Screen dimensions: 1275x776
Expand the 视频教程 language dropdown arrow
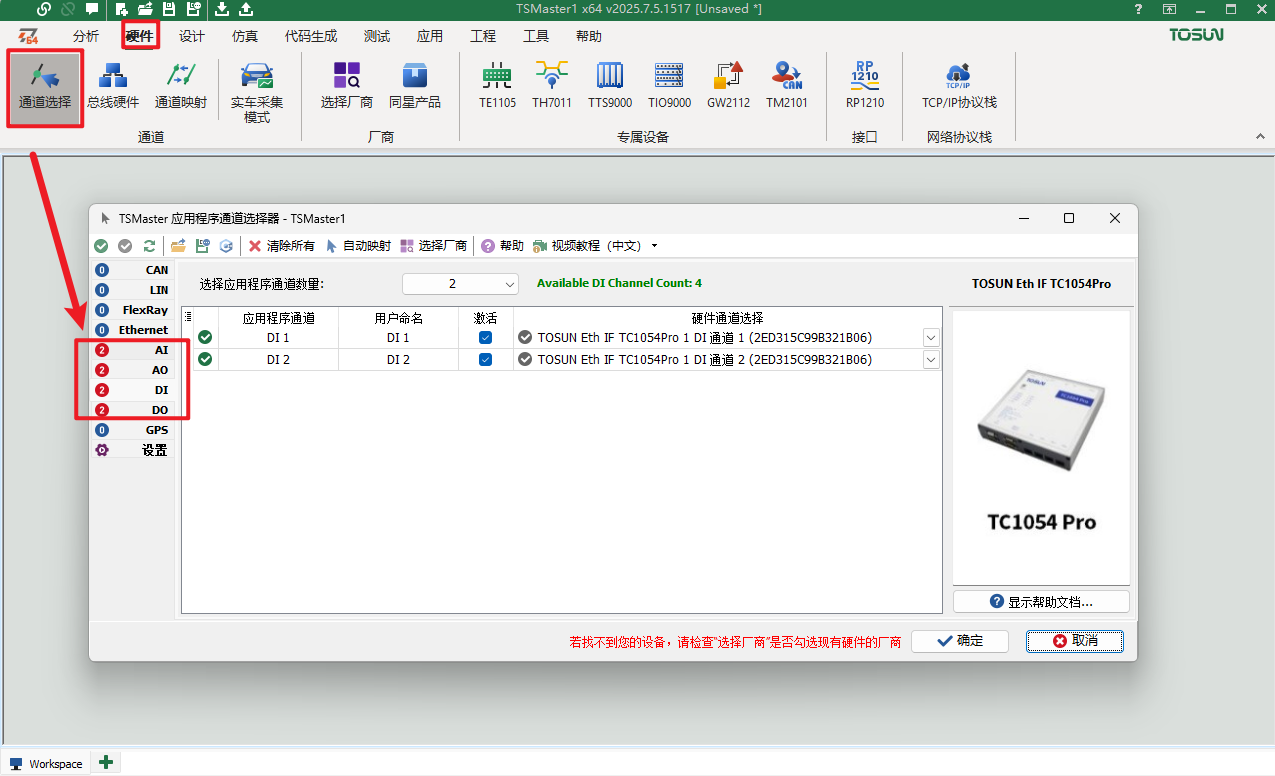654,246
